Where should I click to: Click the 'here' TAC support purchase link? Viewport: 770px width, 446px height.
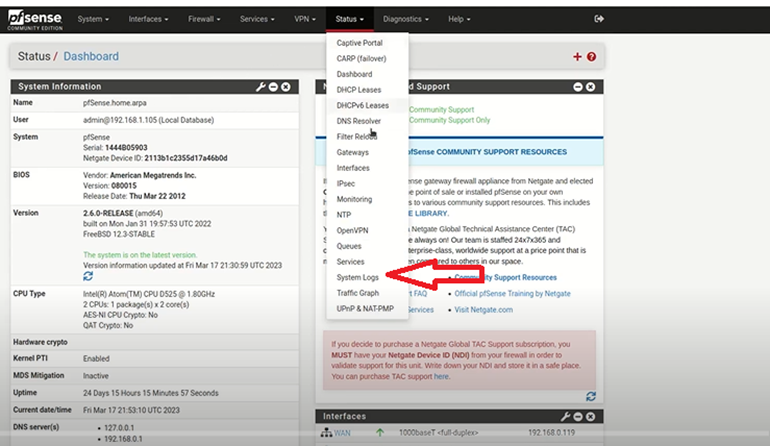441,376
